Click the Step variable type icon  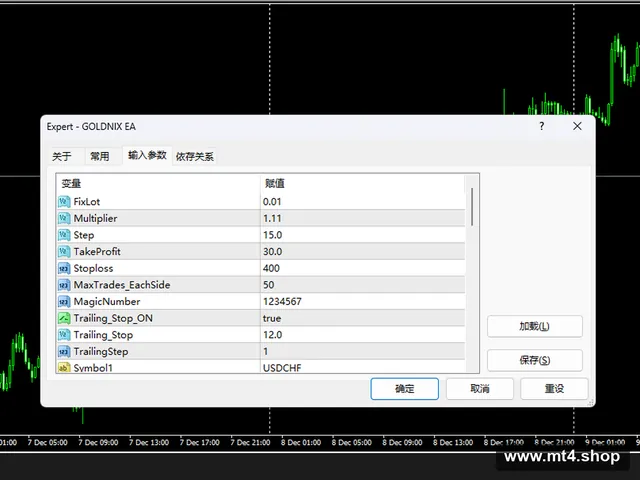64,235
